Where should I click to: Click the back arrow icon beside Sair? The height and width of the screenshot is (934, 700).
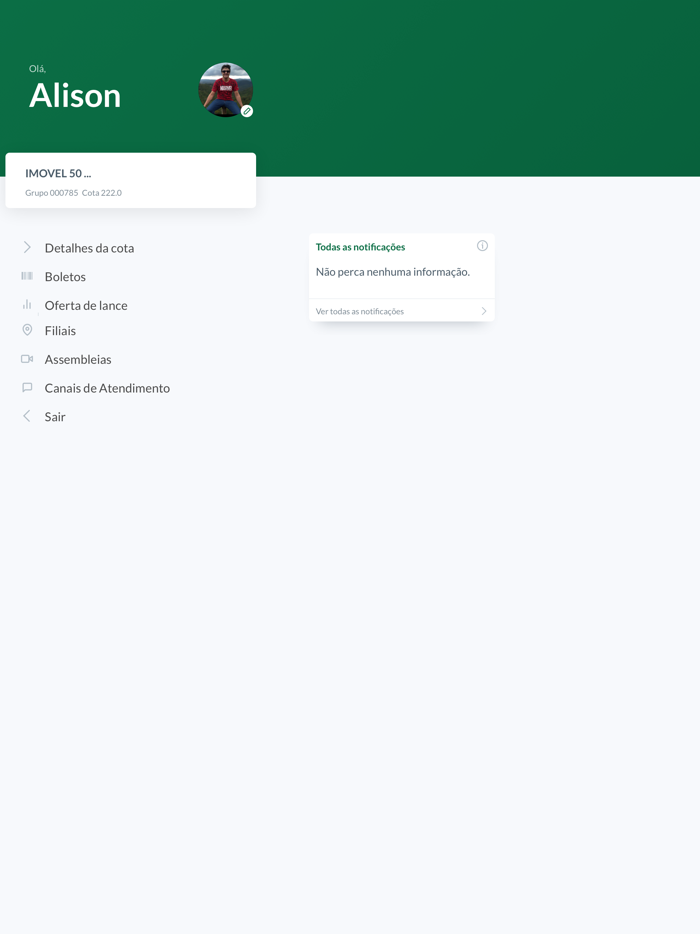27,416
